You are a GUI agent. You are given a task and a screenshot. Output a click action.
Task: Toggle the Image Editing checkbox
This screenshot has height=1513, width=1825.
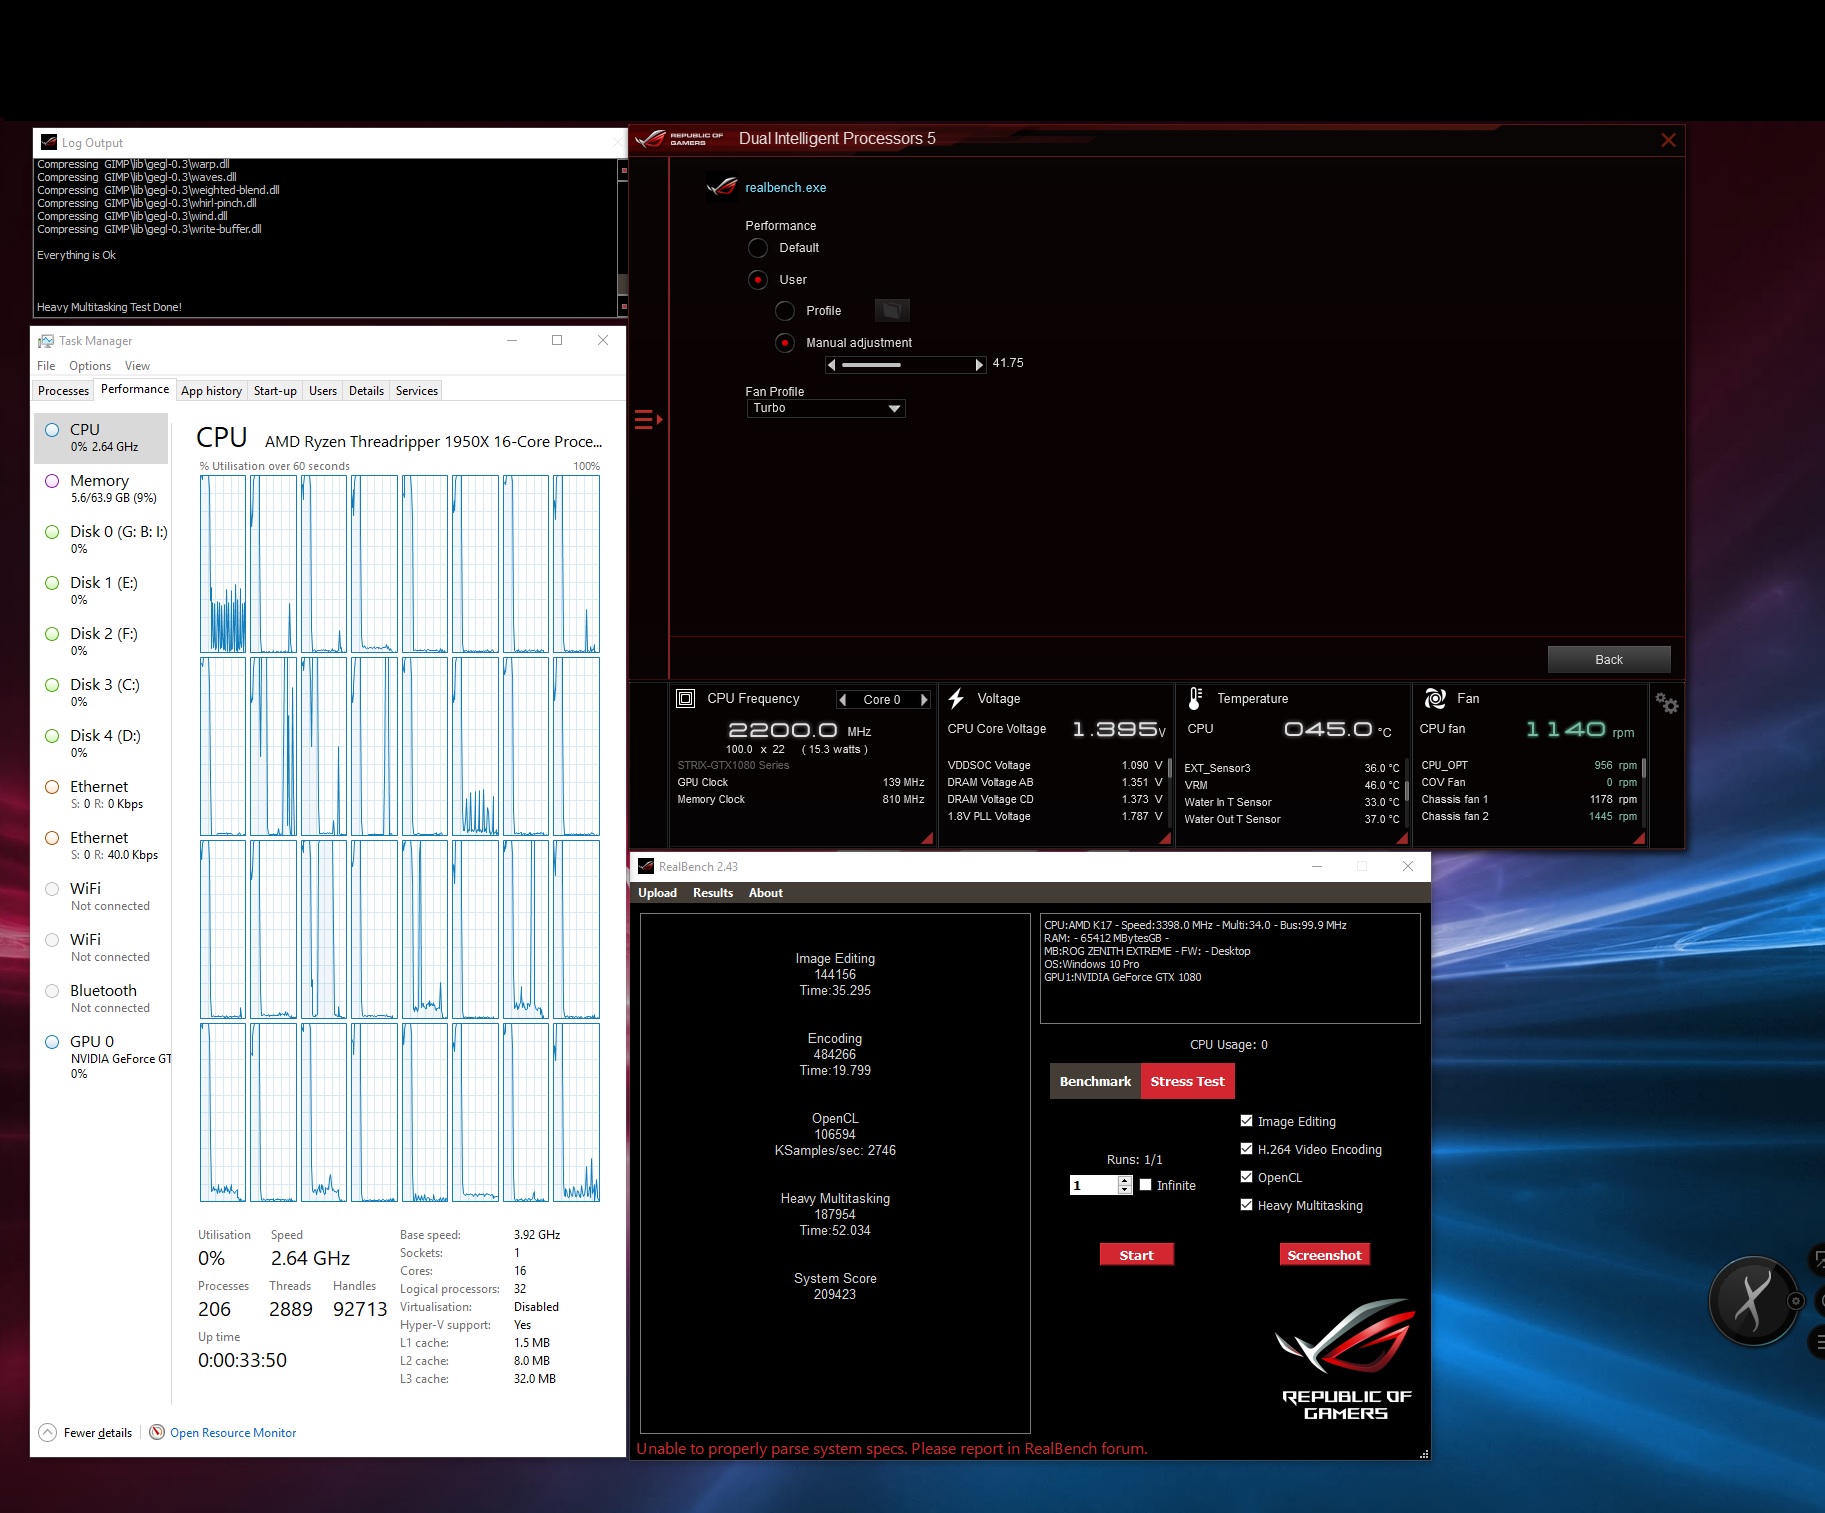pos(1246,1121)
